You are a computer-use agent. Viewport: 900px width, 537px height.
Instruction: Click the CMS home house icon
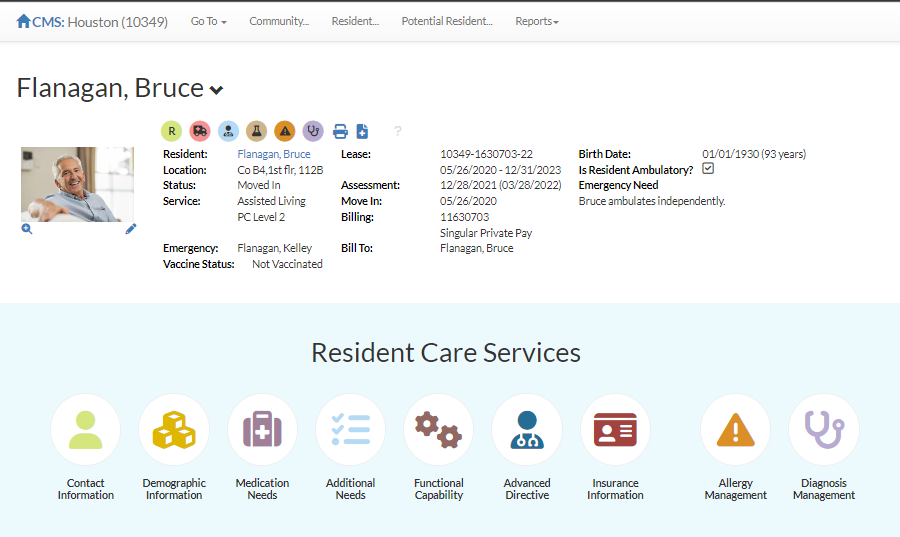click(24, 21)
